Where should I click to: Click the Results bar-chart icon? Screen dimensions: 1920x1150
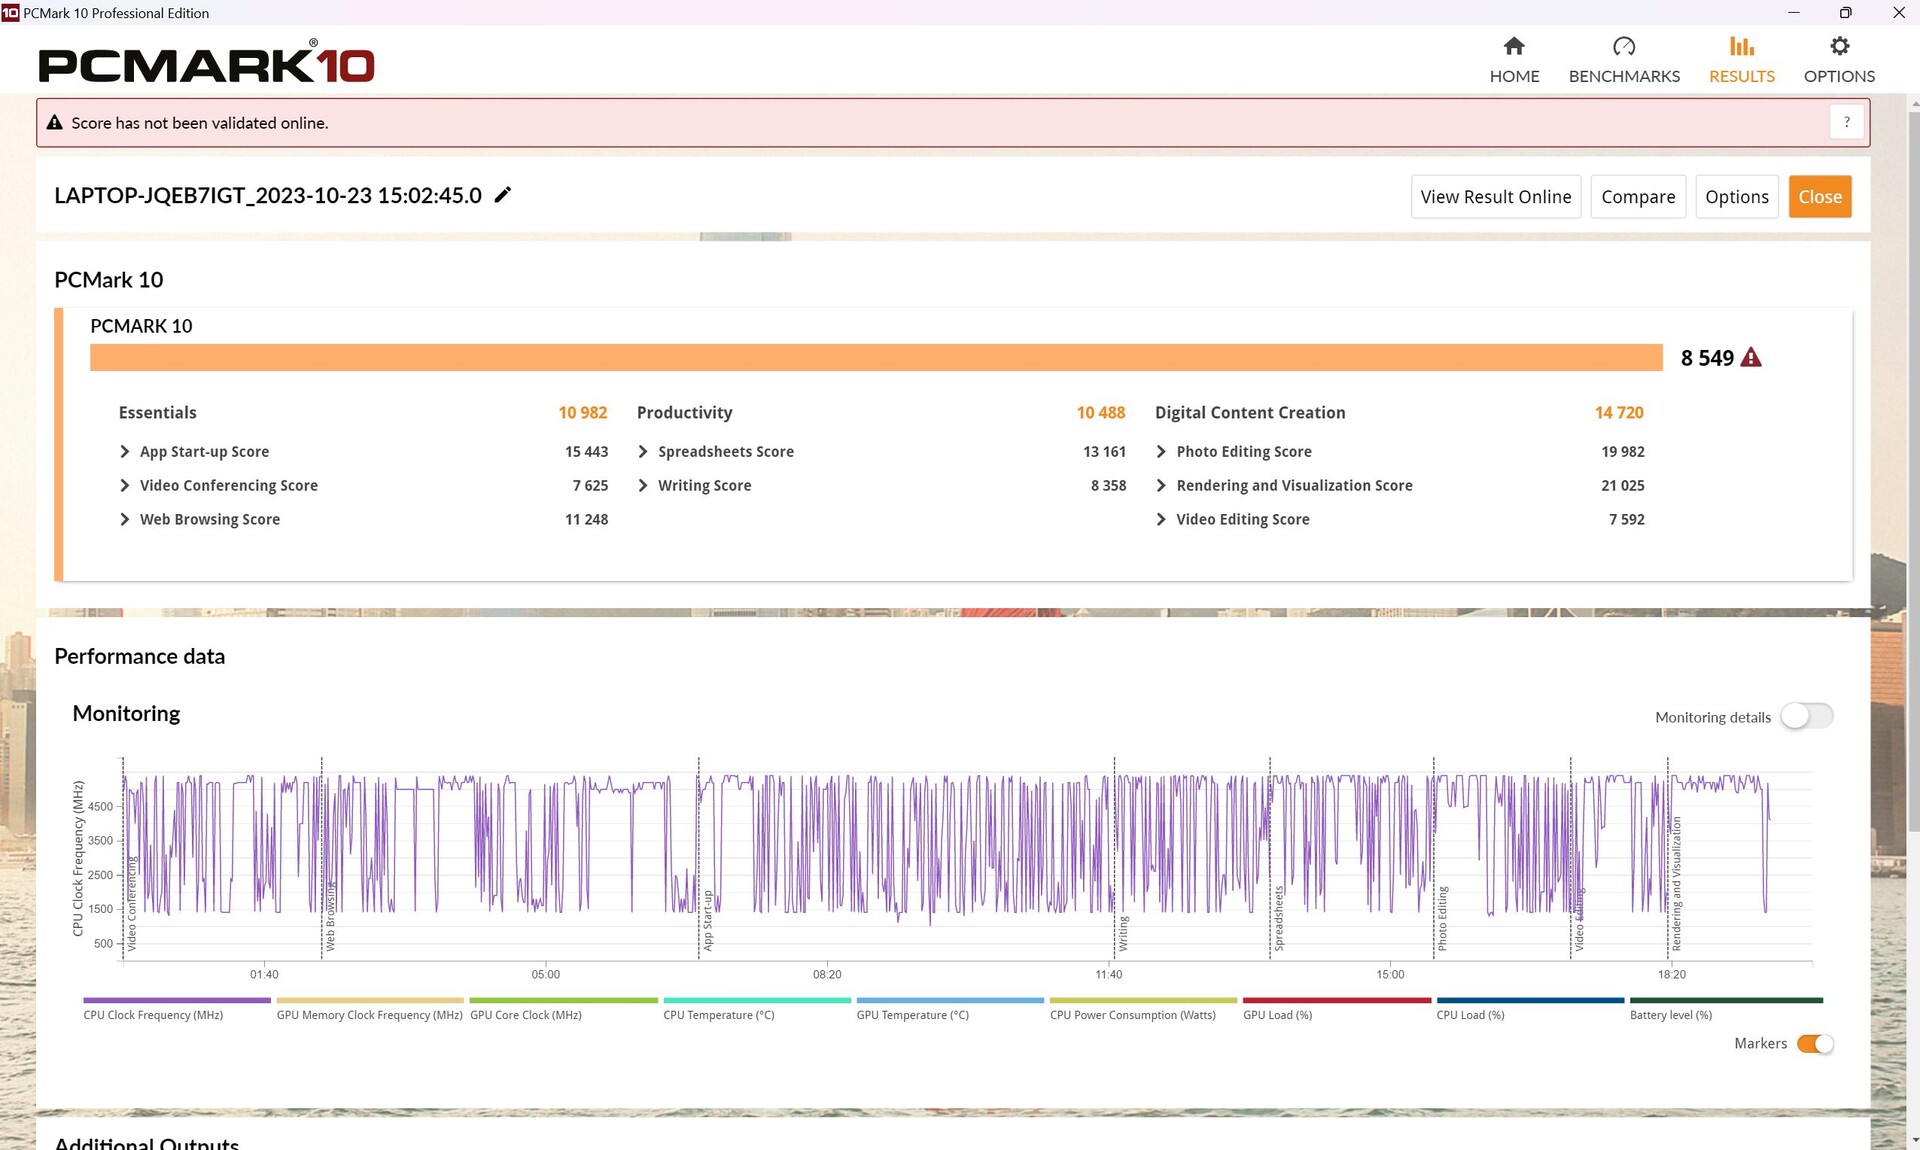1741,46
